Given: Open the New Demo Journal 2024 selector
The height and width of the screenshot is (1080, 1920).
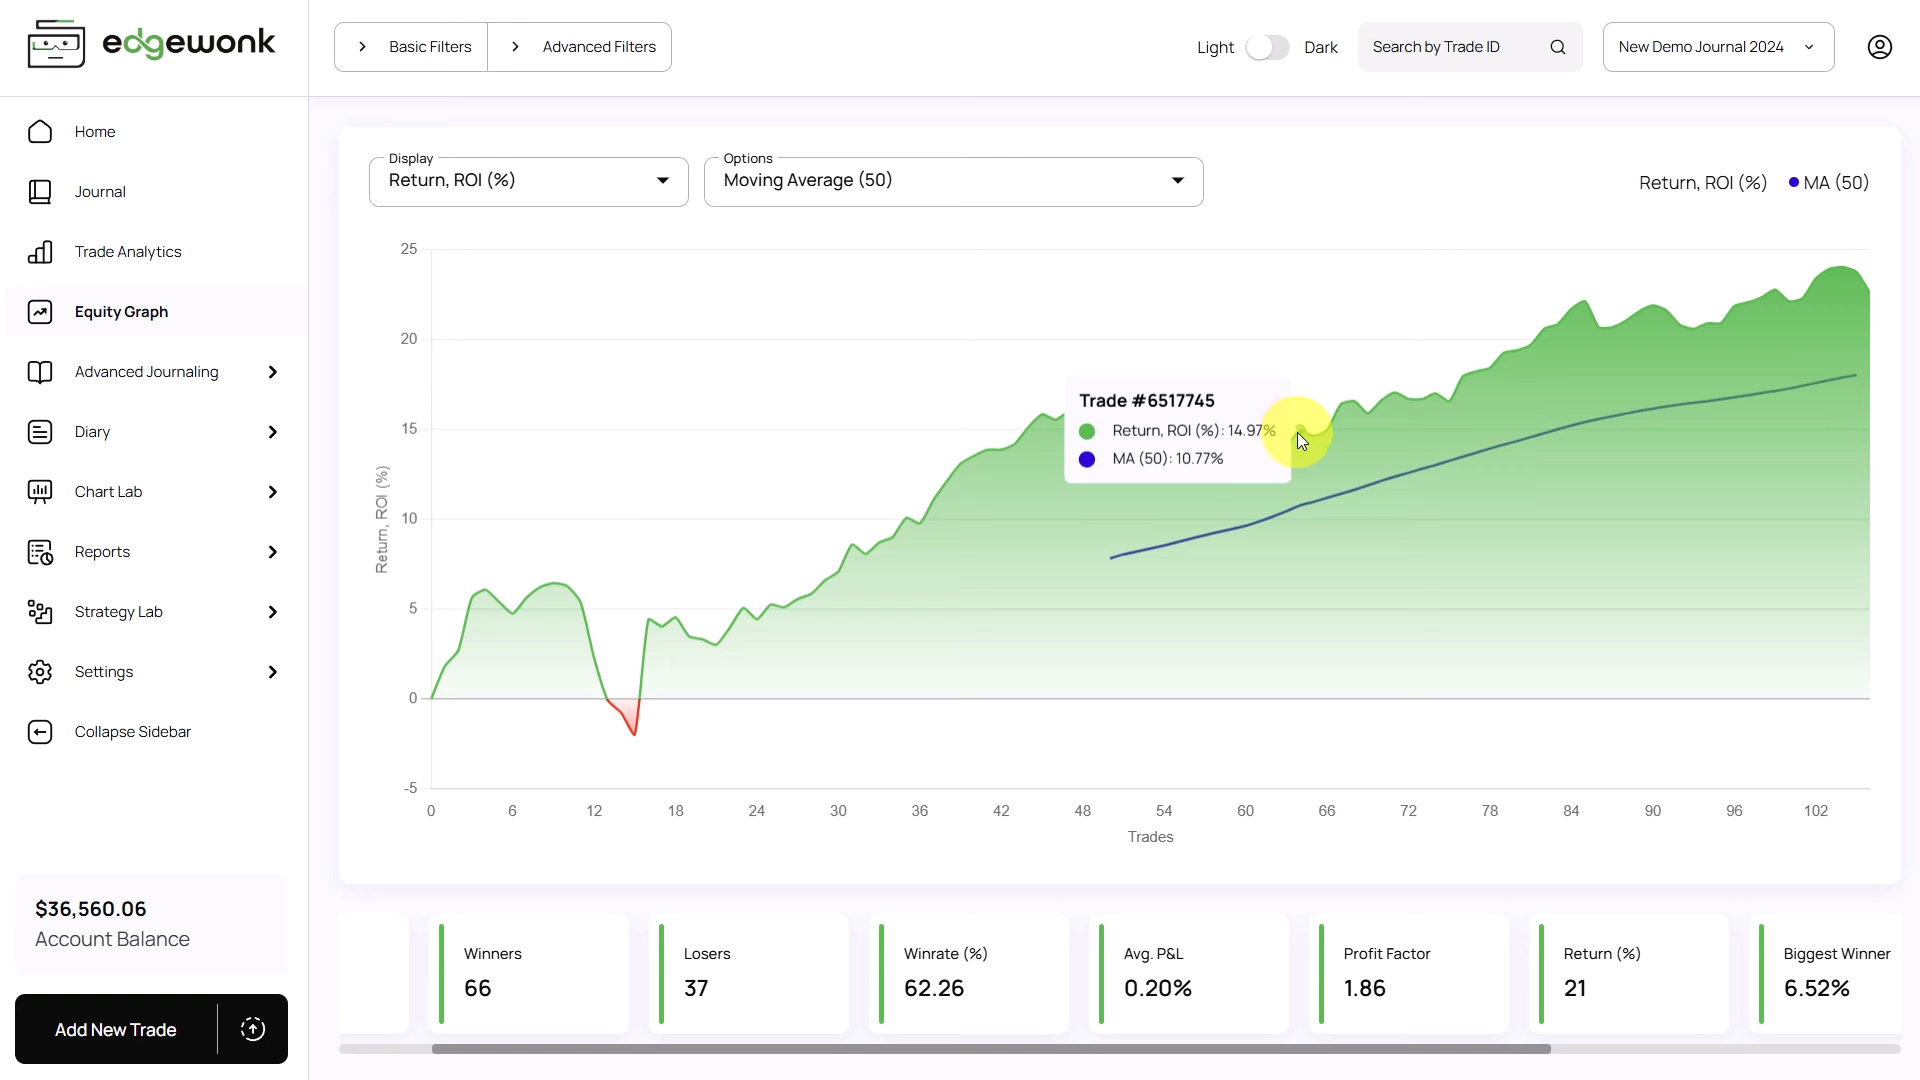Looking at the screenshot, I should pyautogui.click(x=1717, y=47).
